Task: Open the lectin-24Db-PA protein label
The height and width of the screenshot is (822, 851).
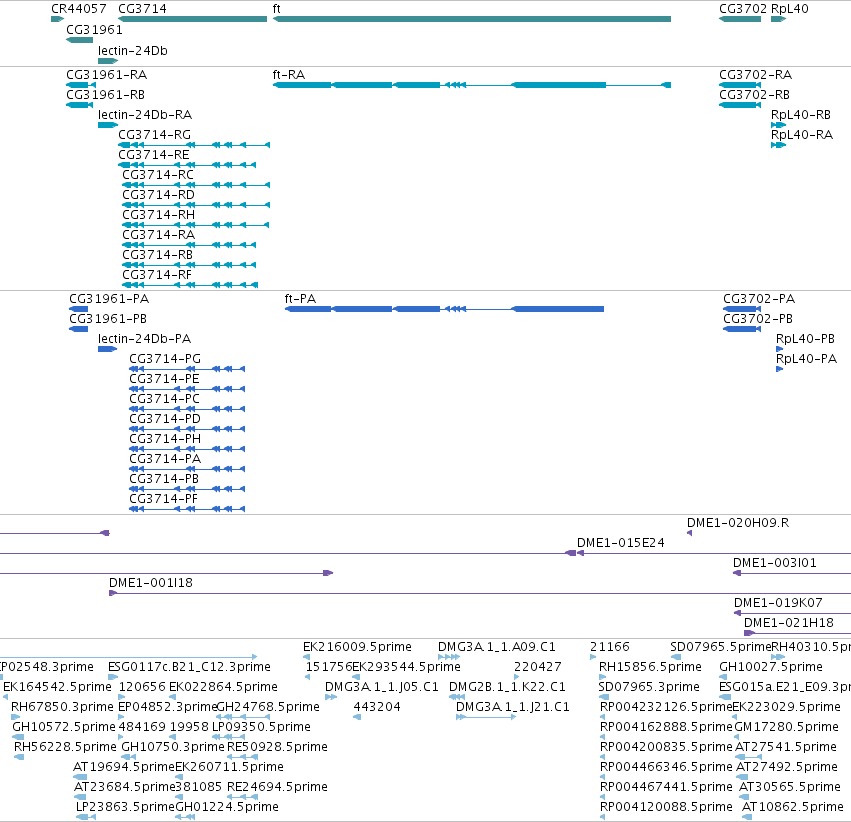Action: click(144, 339)
